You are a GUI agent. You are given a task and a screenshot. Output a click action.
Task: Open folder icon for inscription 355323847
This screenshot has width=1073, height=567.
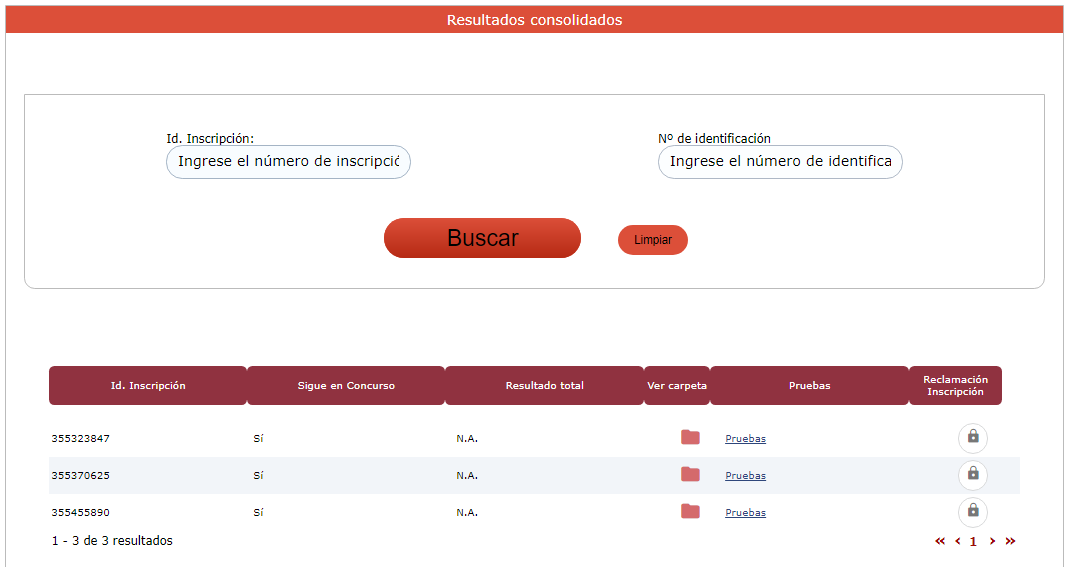(690, 437)
